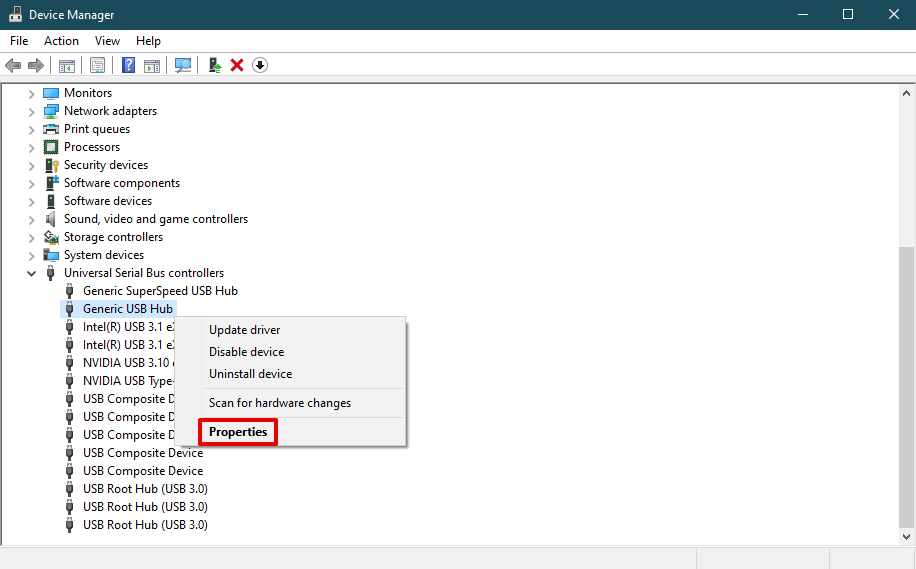Image resolution: width=916 pixels, height=569 pixels.
Task: Expand the Security devices category
Action: tap(32, 166)
